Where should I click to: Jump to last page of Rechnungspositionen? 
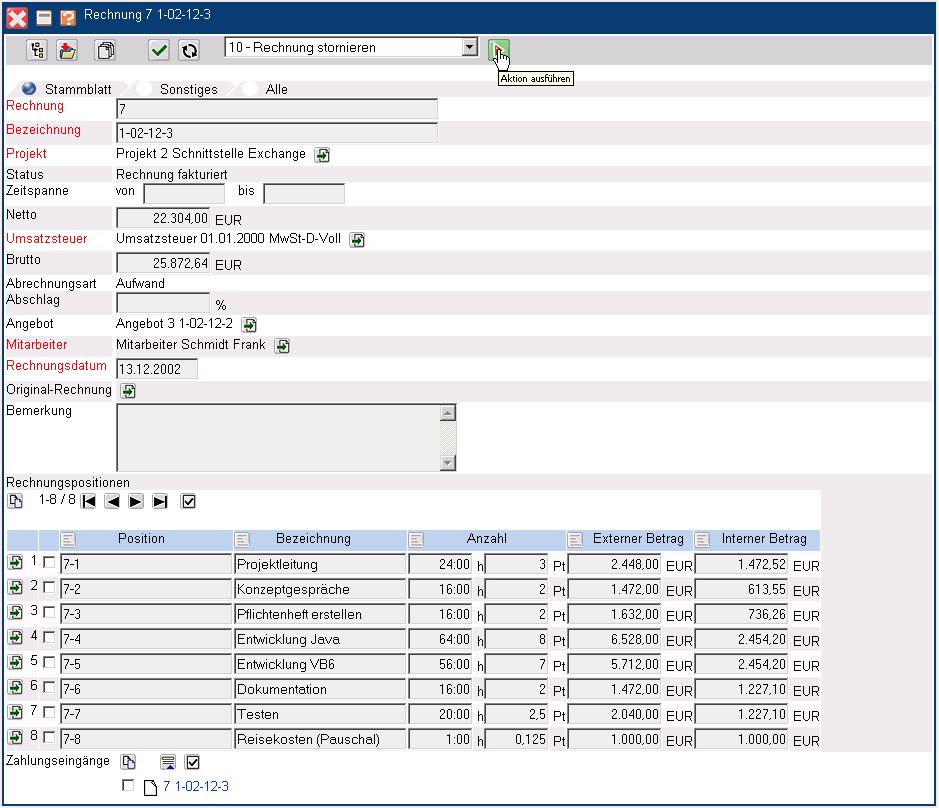[160, 501]
